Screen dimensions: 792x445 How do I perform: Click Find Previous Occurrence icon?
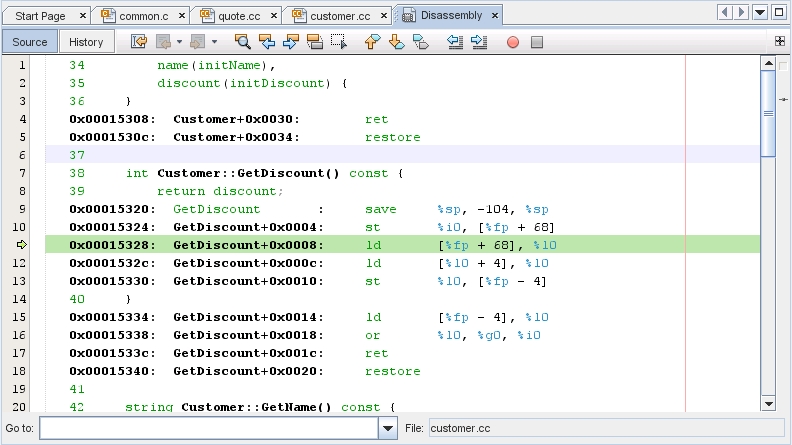point(267,42)
